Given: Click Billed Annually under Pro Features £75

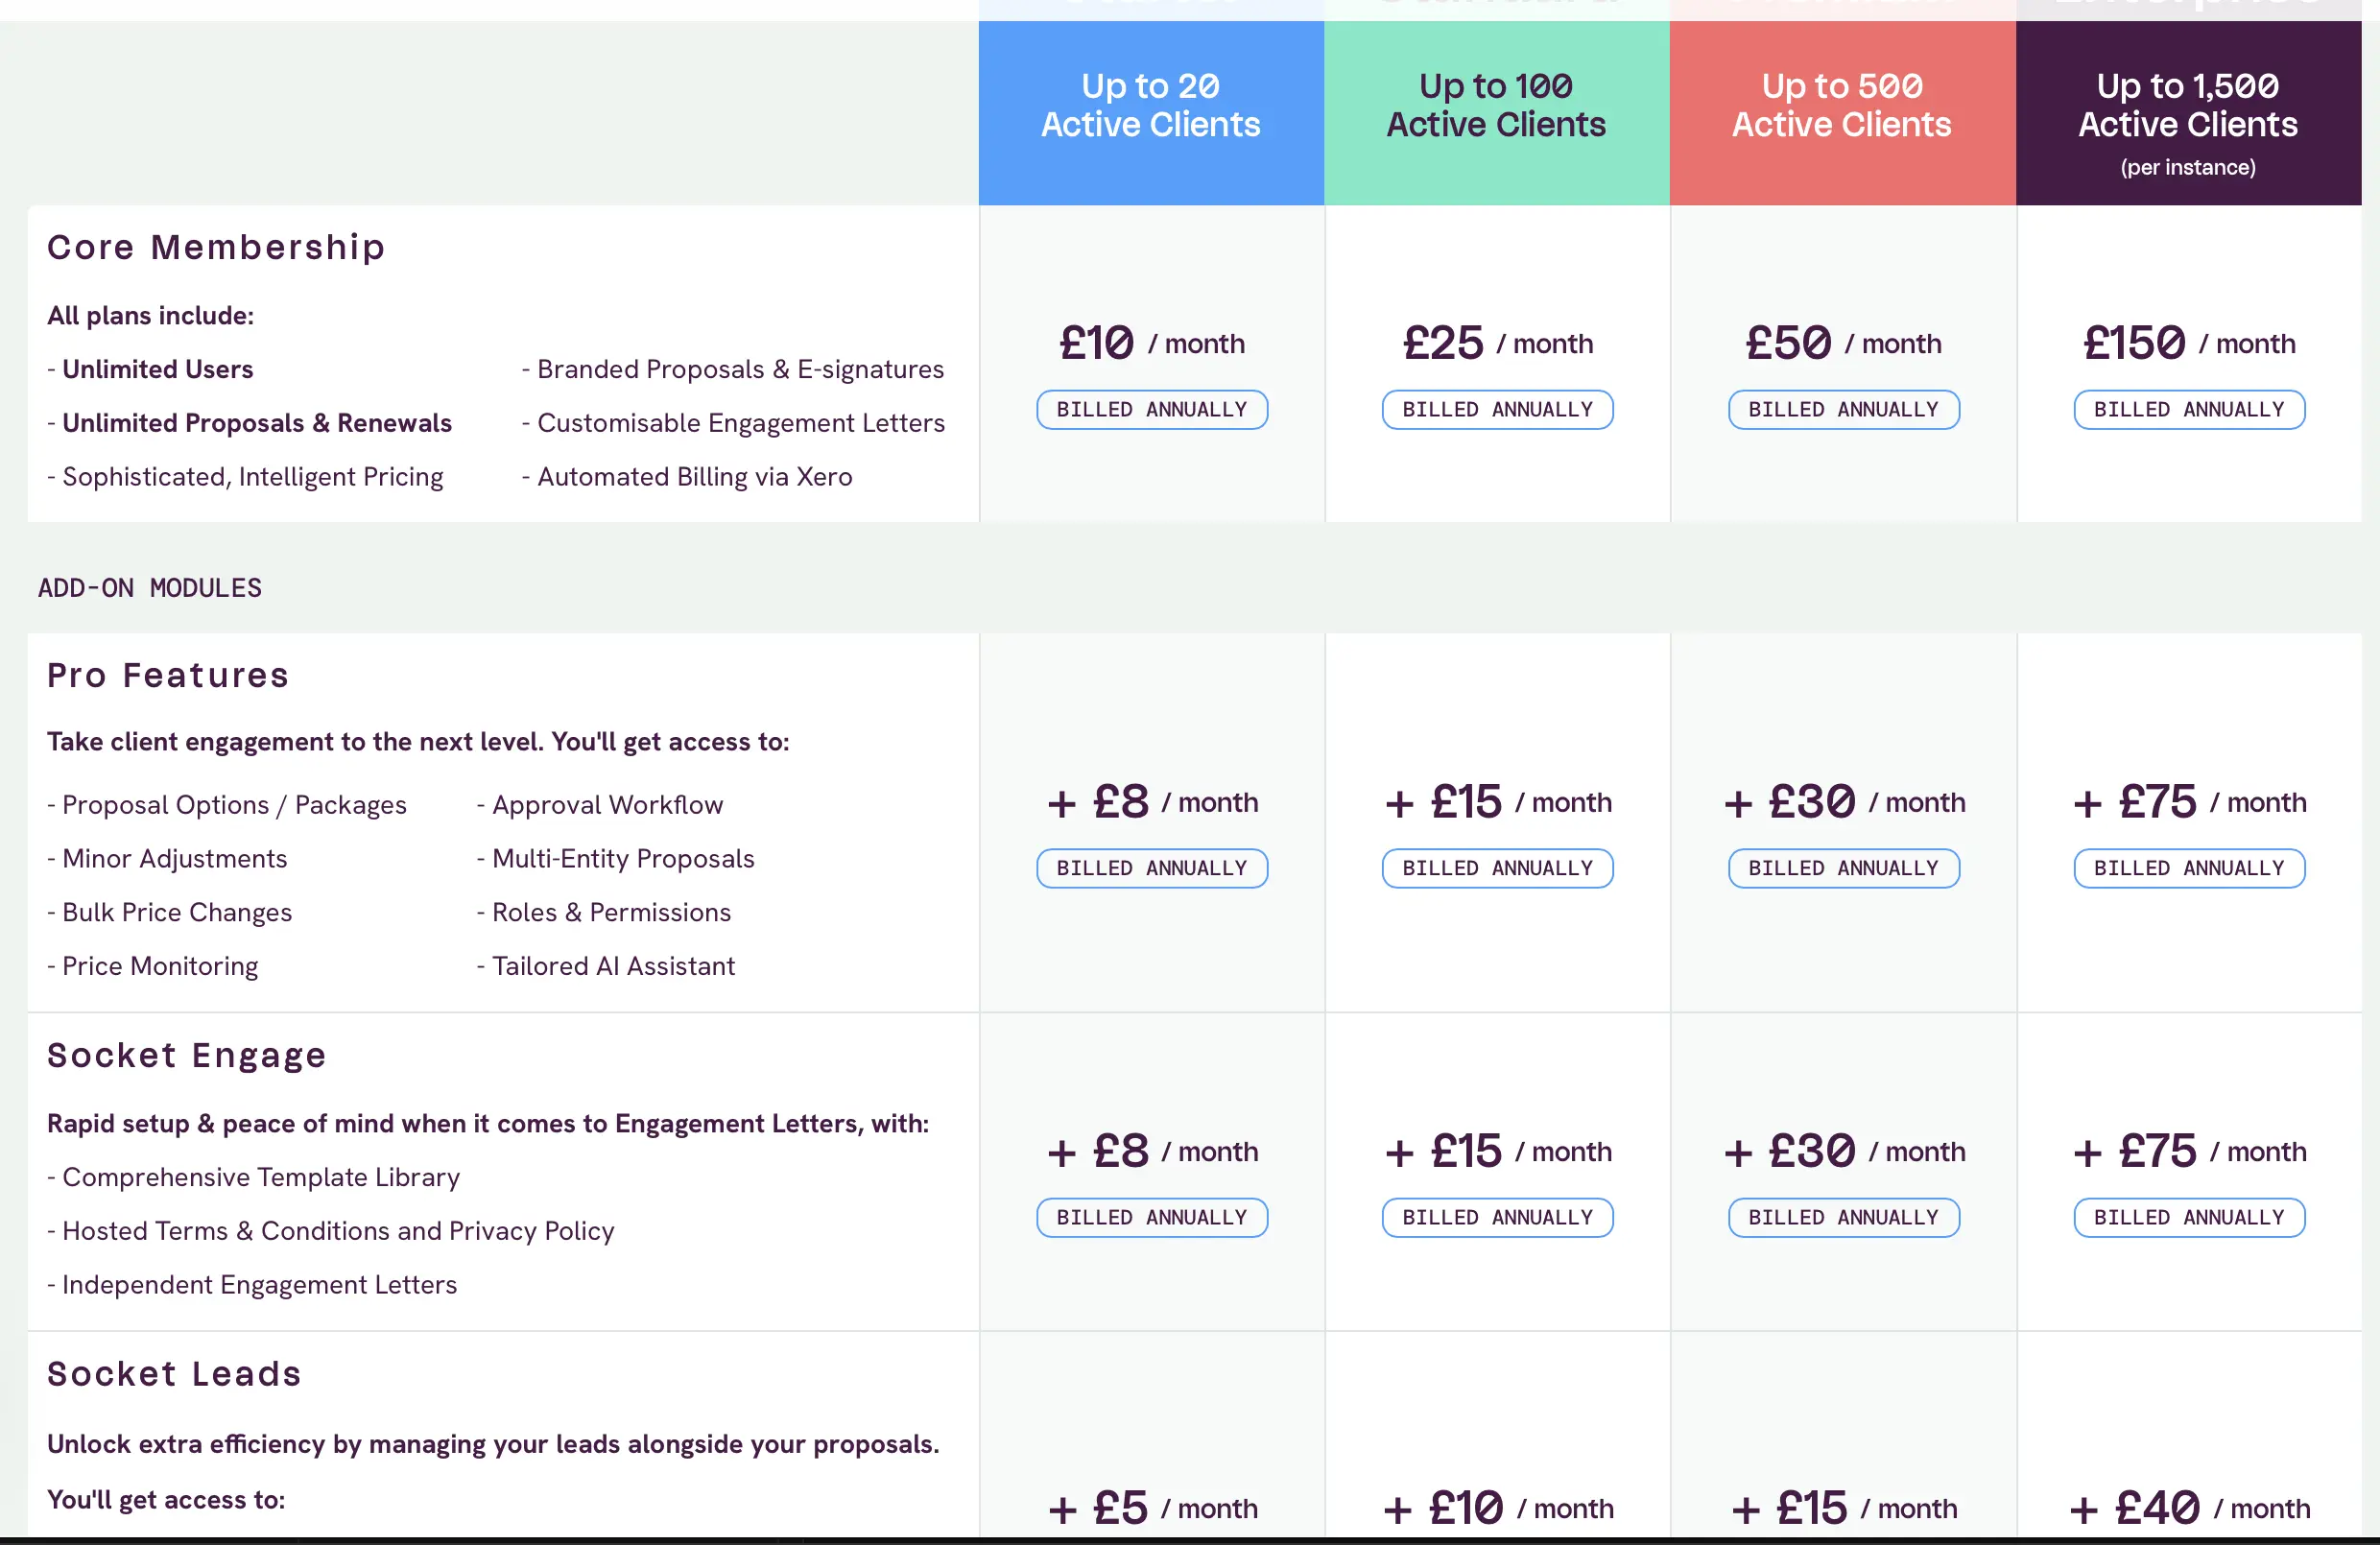Looking at the screenshot, I should [x=2188, y=868].
